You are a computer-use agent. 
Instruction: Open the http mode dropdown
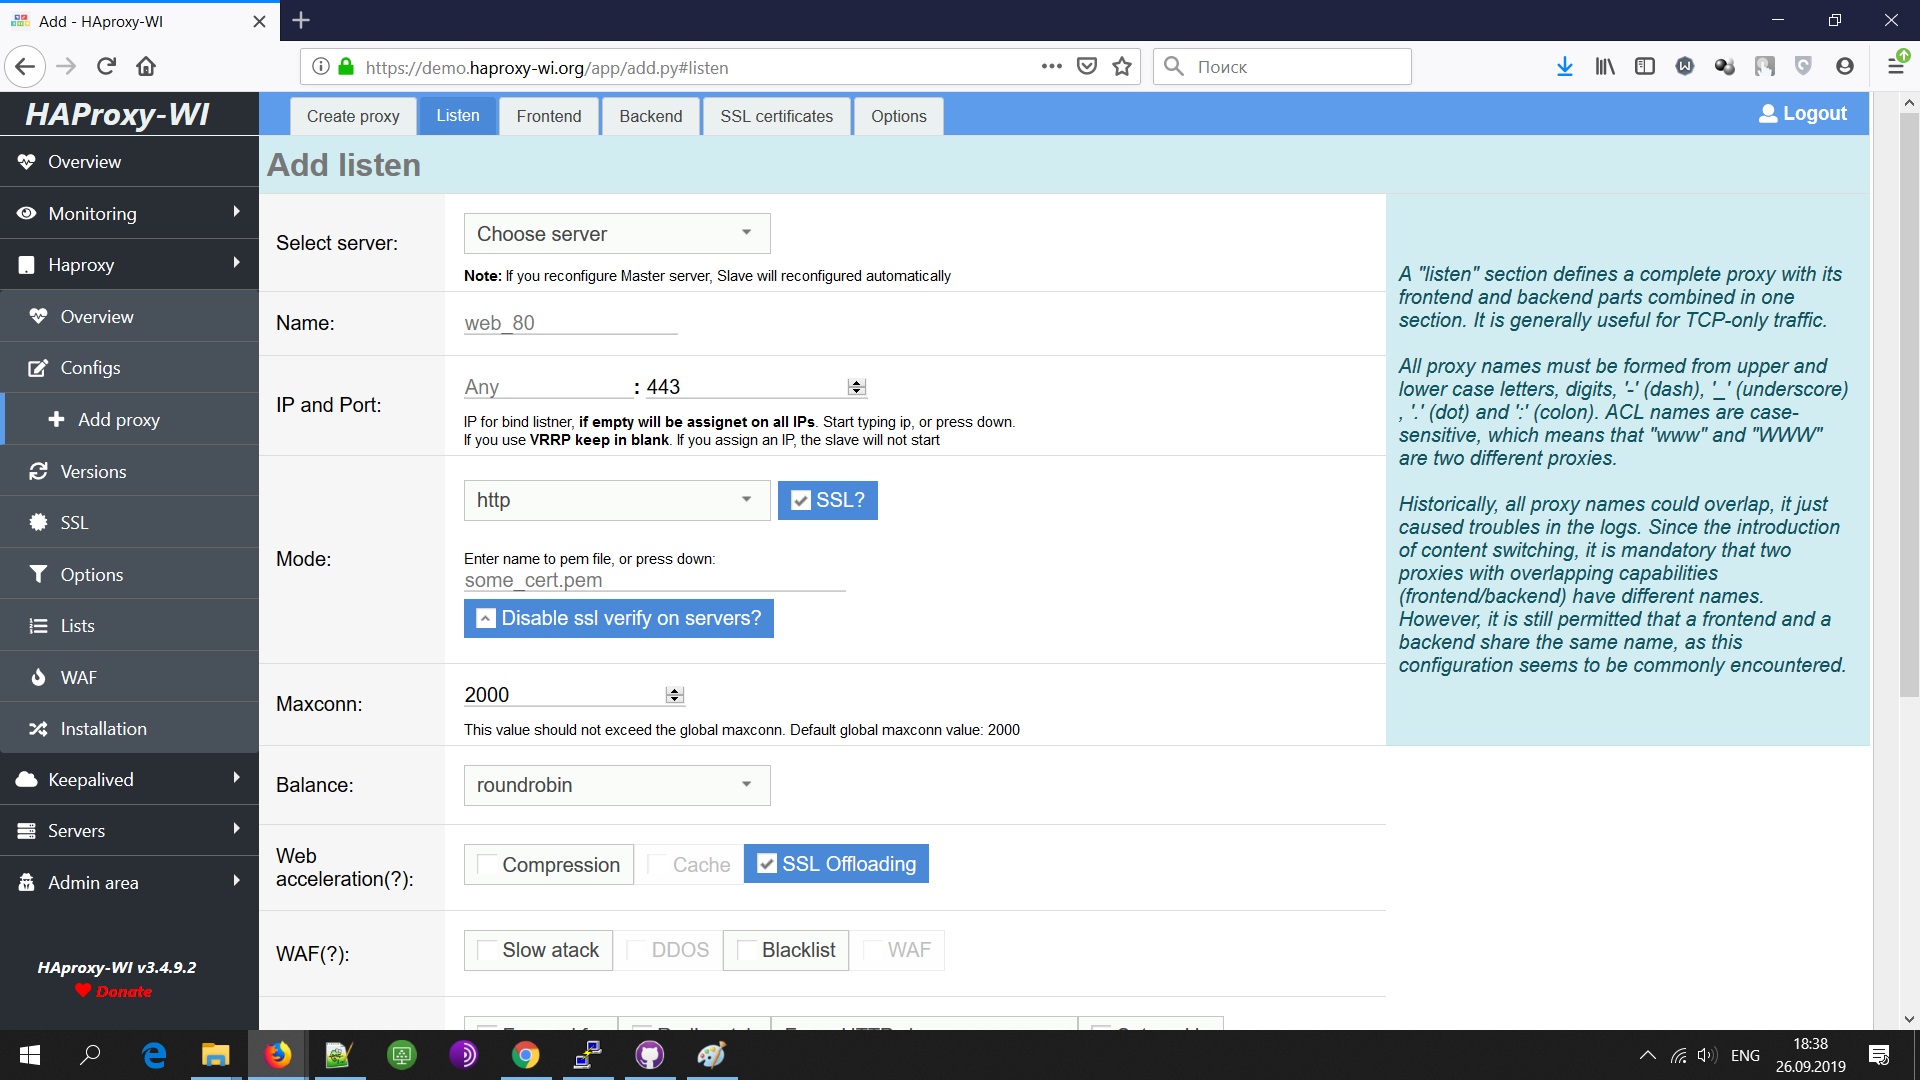(617, 500)
